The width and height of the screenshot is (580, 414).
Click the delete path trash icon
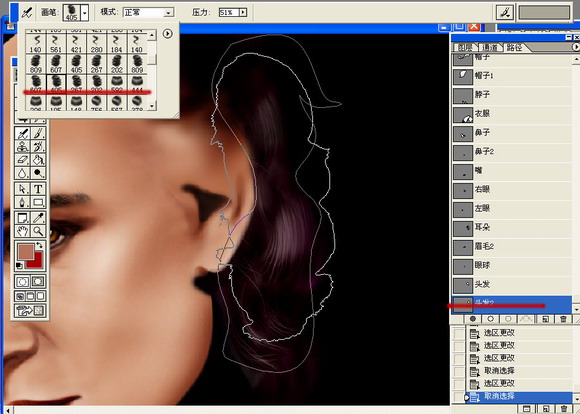563,319
